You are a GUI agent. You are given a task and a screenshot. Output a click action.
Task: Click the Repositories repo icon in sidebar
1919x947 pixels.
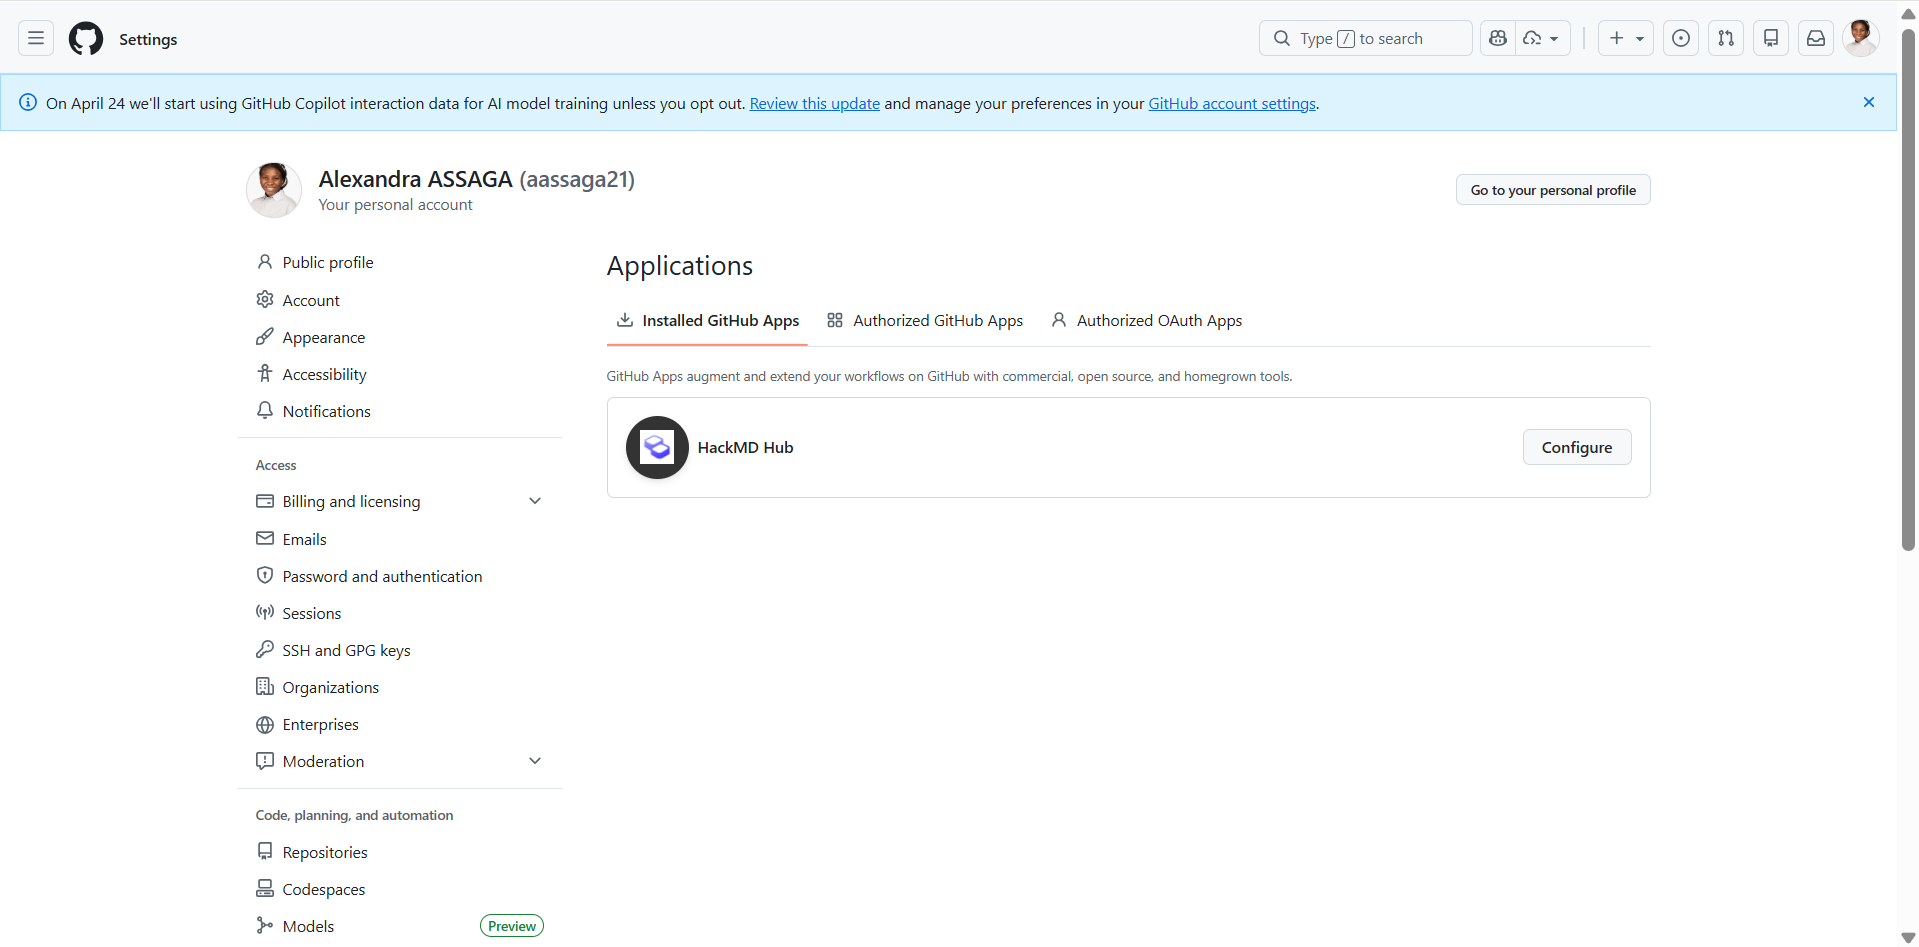point(265,851)
